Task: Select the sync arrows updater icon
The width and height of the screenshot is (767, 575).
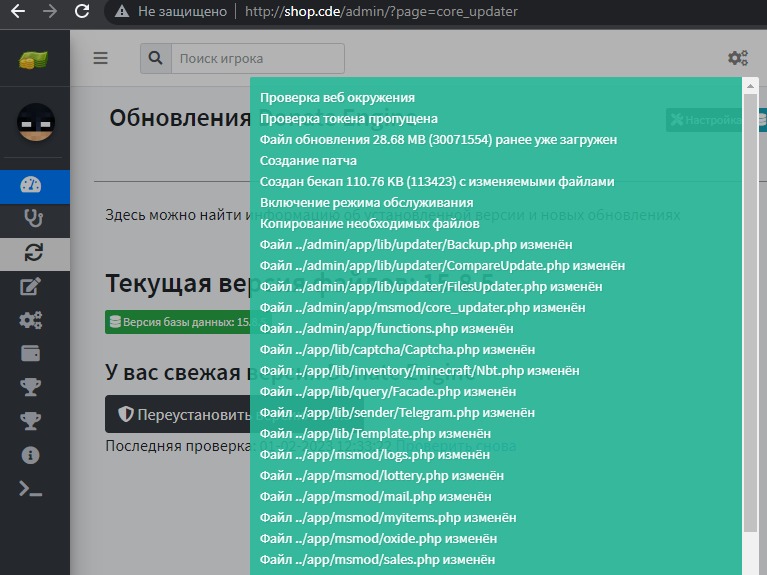Action: pos(32,253)
